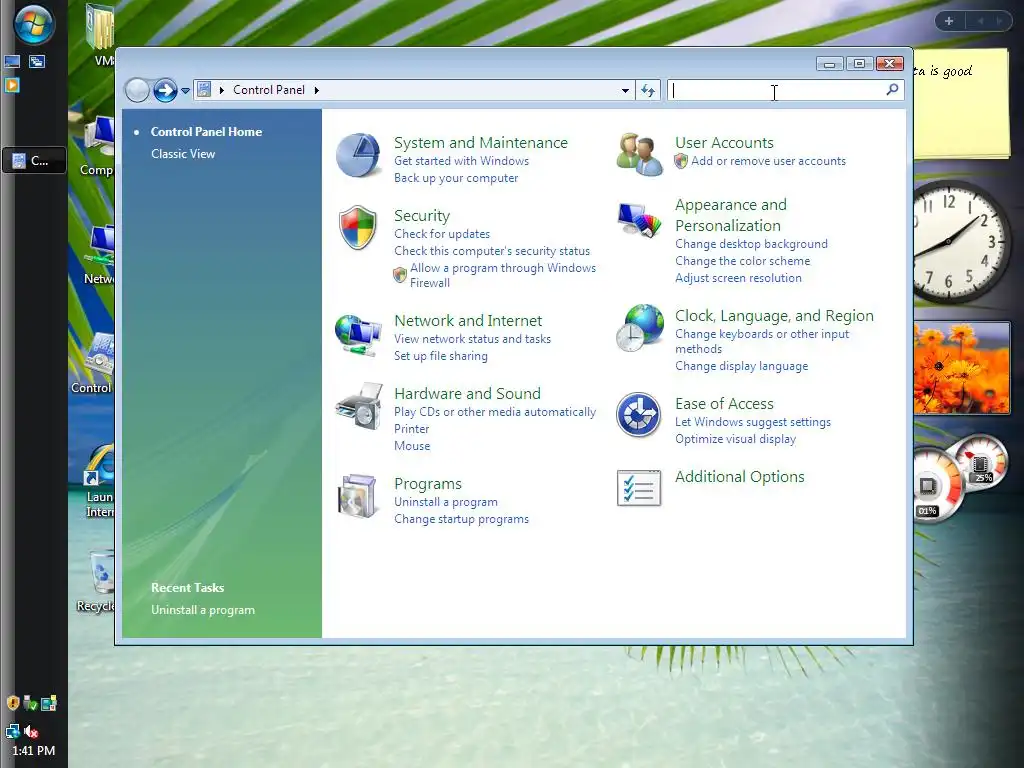Click Add or remove user accounts

[x=768, y=161]
